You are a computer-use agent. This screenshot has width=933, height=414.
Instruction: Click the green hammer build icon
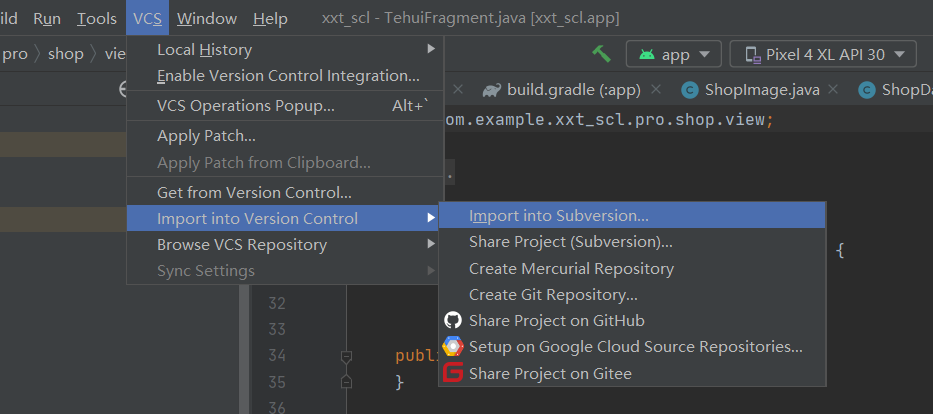(601, 54)
